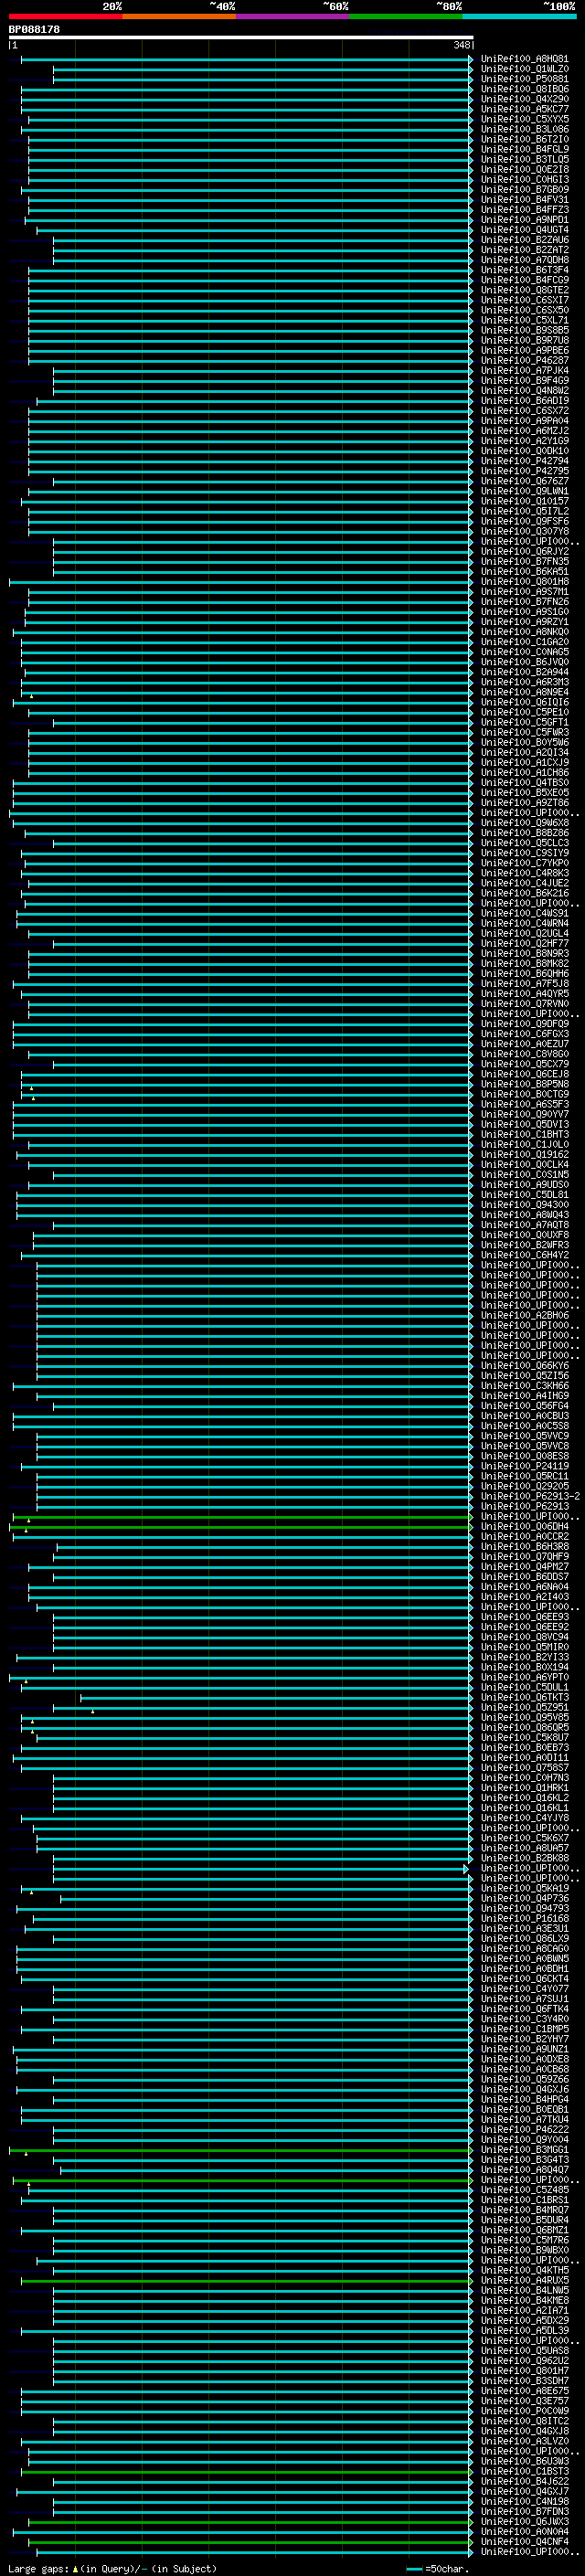Select the BP088178 query title
The image size is (585, 2576).
[x=34, y=29]
